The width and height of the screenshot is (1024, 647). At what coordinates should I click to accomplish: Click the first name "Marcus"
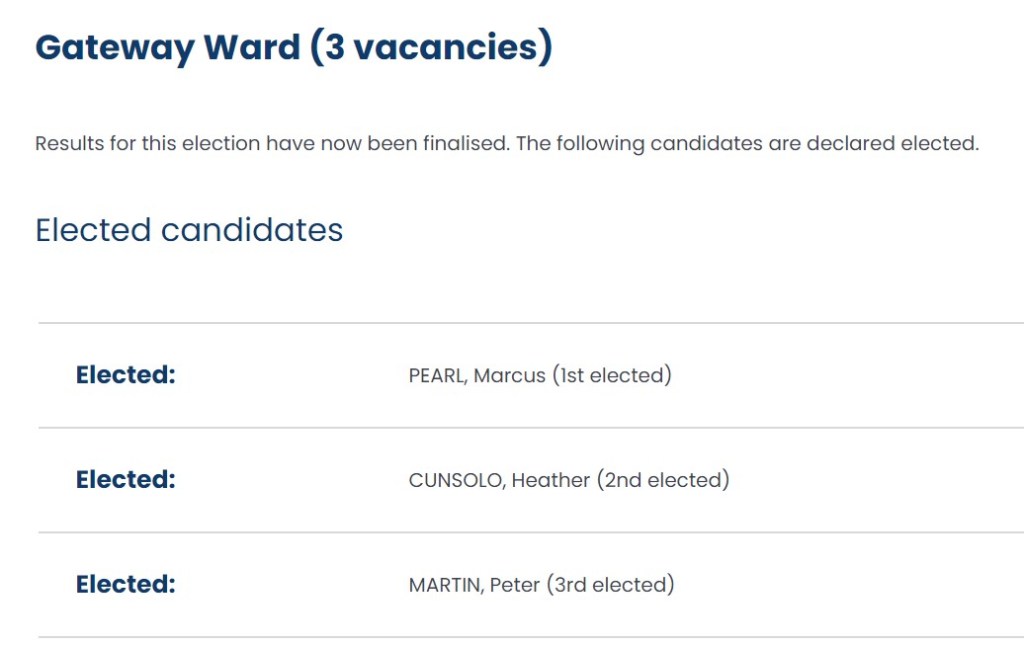click(510, 376)
